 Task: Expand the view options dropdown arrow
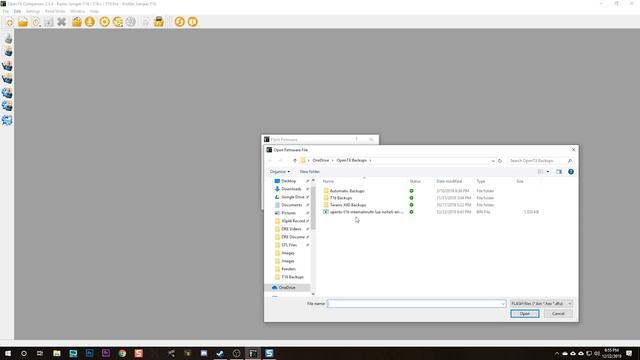[548, 172]
